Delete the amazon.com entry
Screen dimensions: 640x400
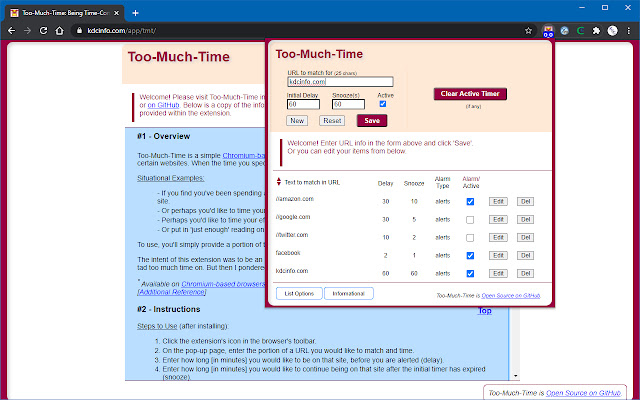coord(525,202)
